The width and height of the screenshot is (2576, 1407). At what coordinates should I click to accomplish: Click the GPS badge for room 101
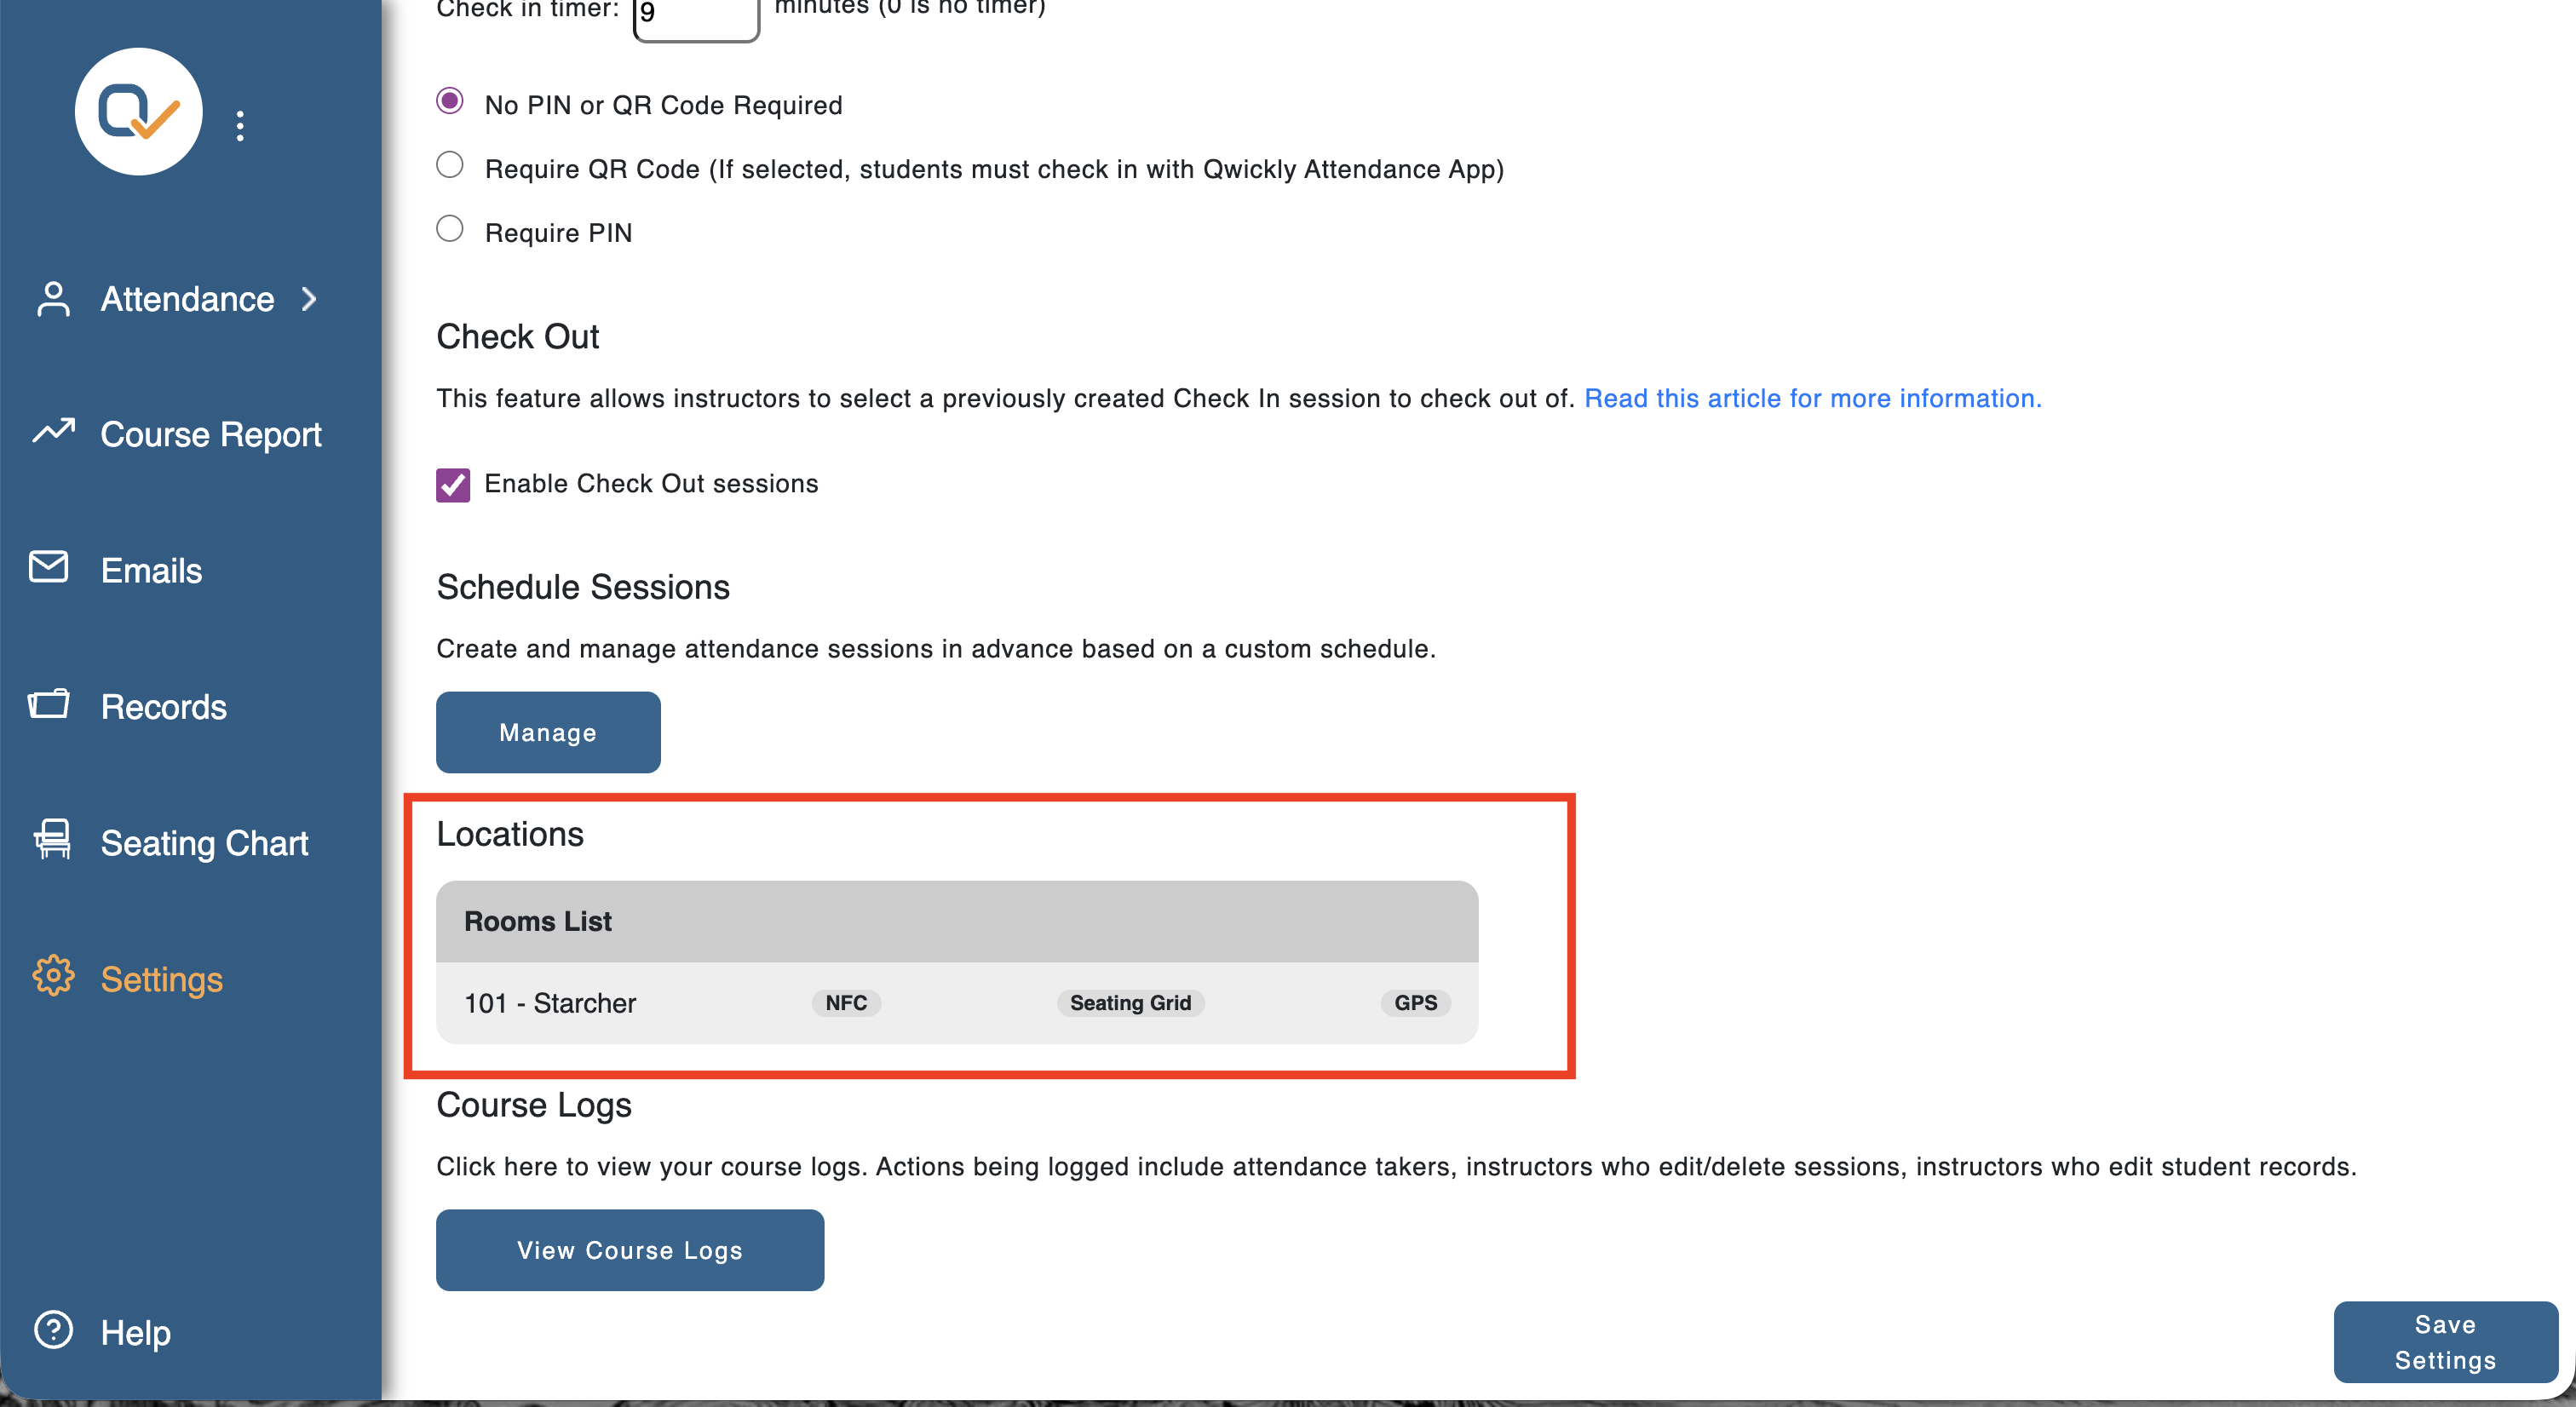(x=1416, y=1003)
